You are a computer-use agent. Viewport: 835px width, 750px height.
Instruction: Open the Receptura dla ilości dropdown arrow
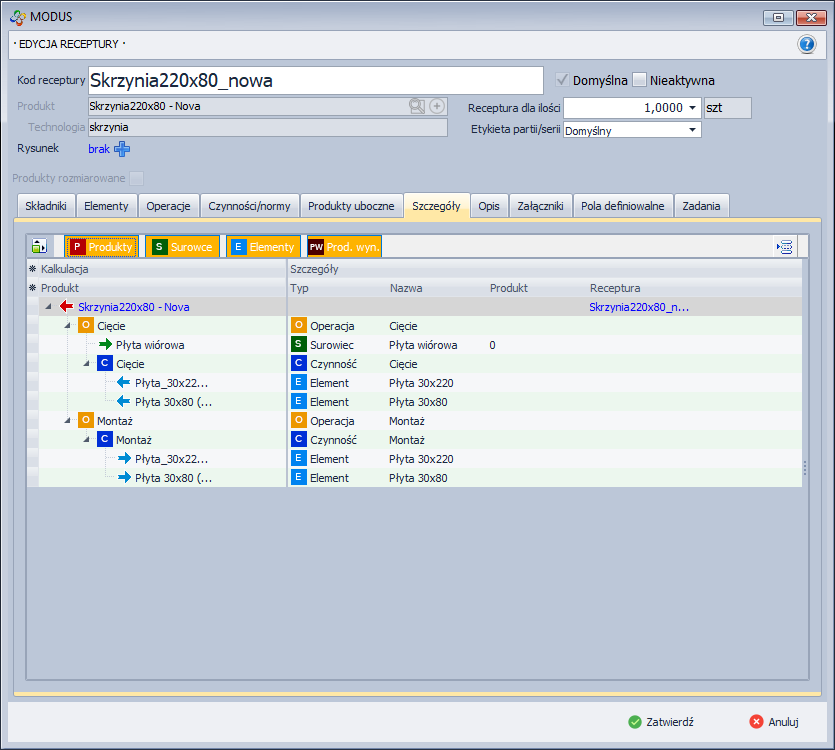[693, 108]
